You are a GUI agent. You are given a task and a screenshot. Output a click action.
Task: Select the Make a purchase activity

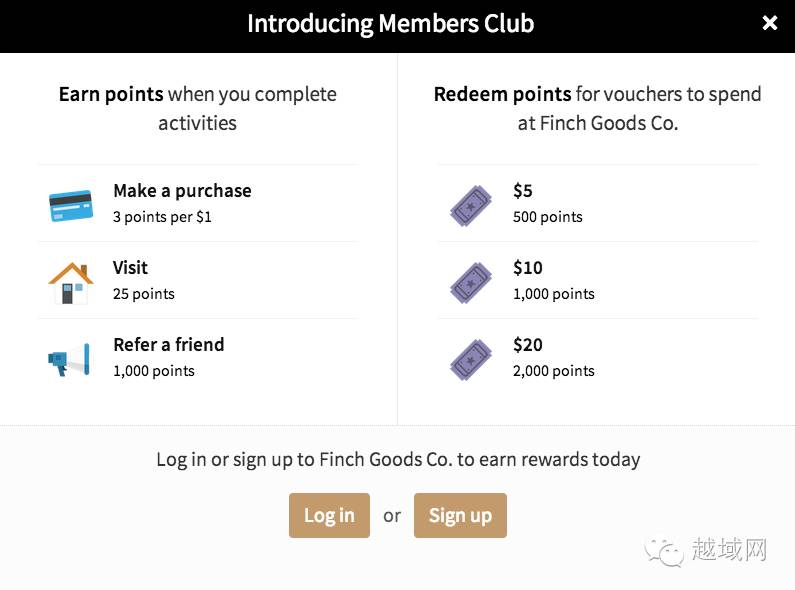(x=182, y=191)
